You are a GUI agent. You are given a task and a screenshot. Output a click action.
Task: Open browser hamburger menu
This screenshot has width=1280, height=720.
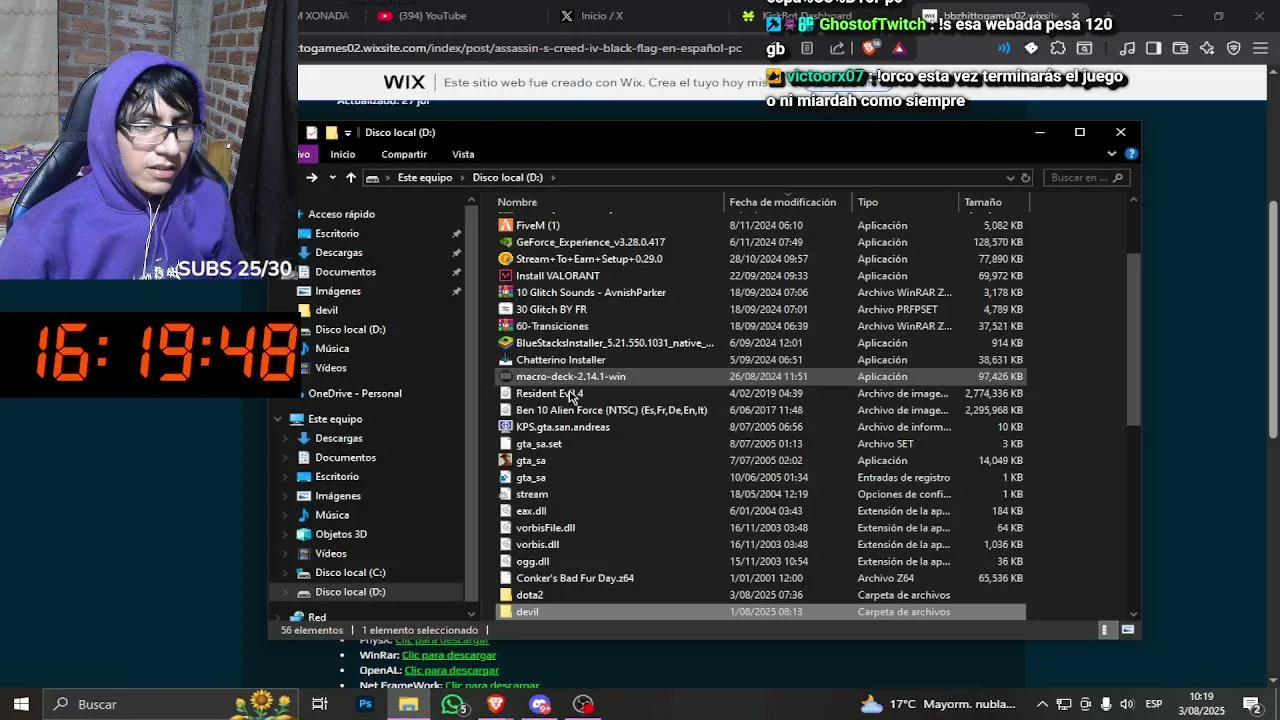click(1260, 48)
